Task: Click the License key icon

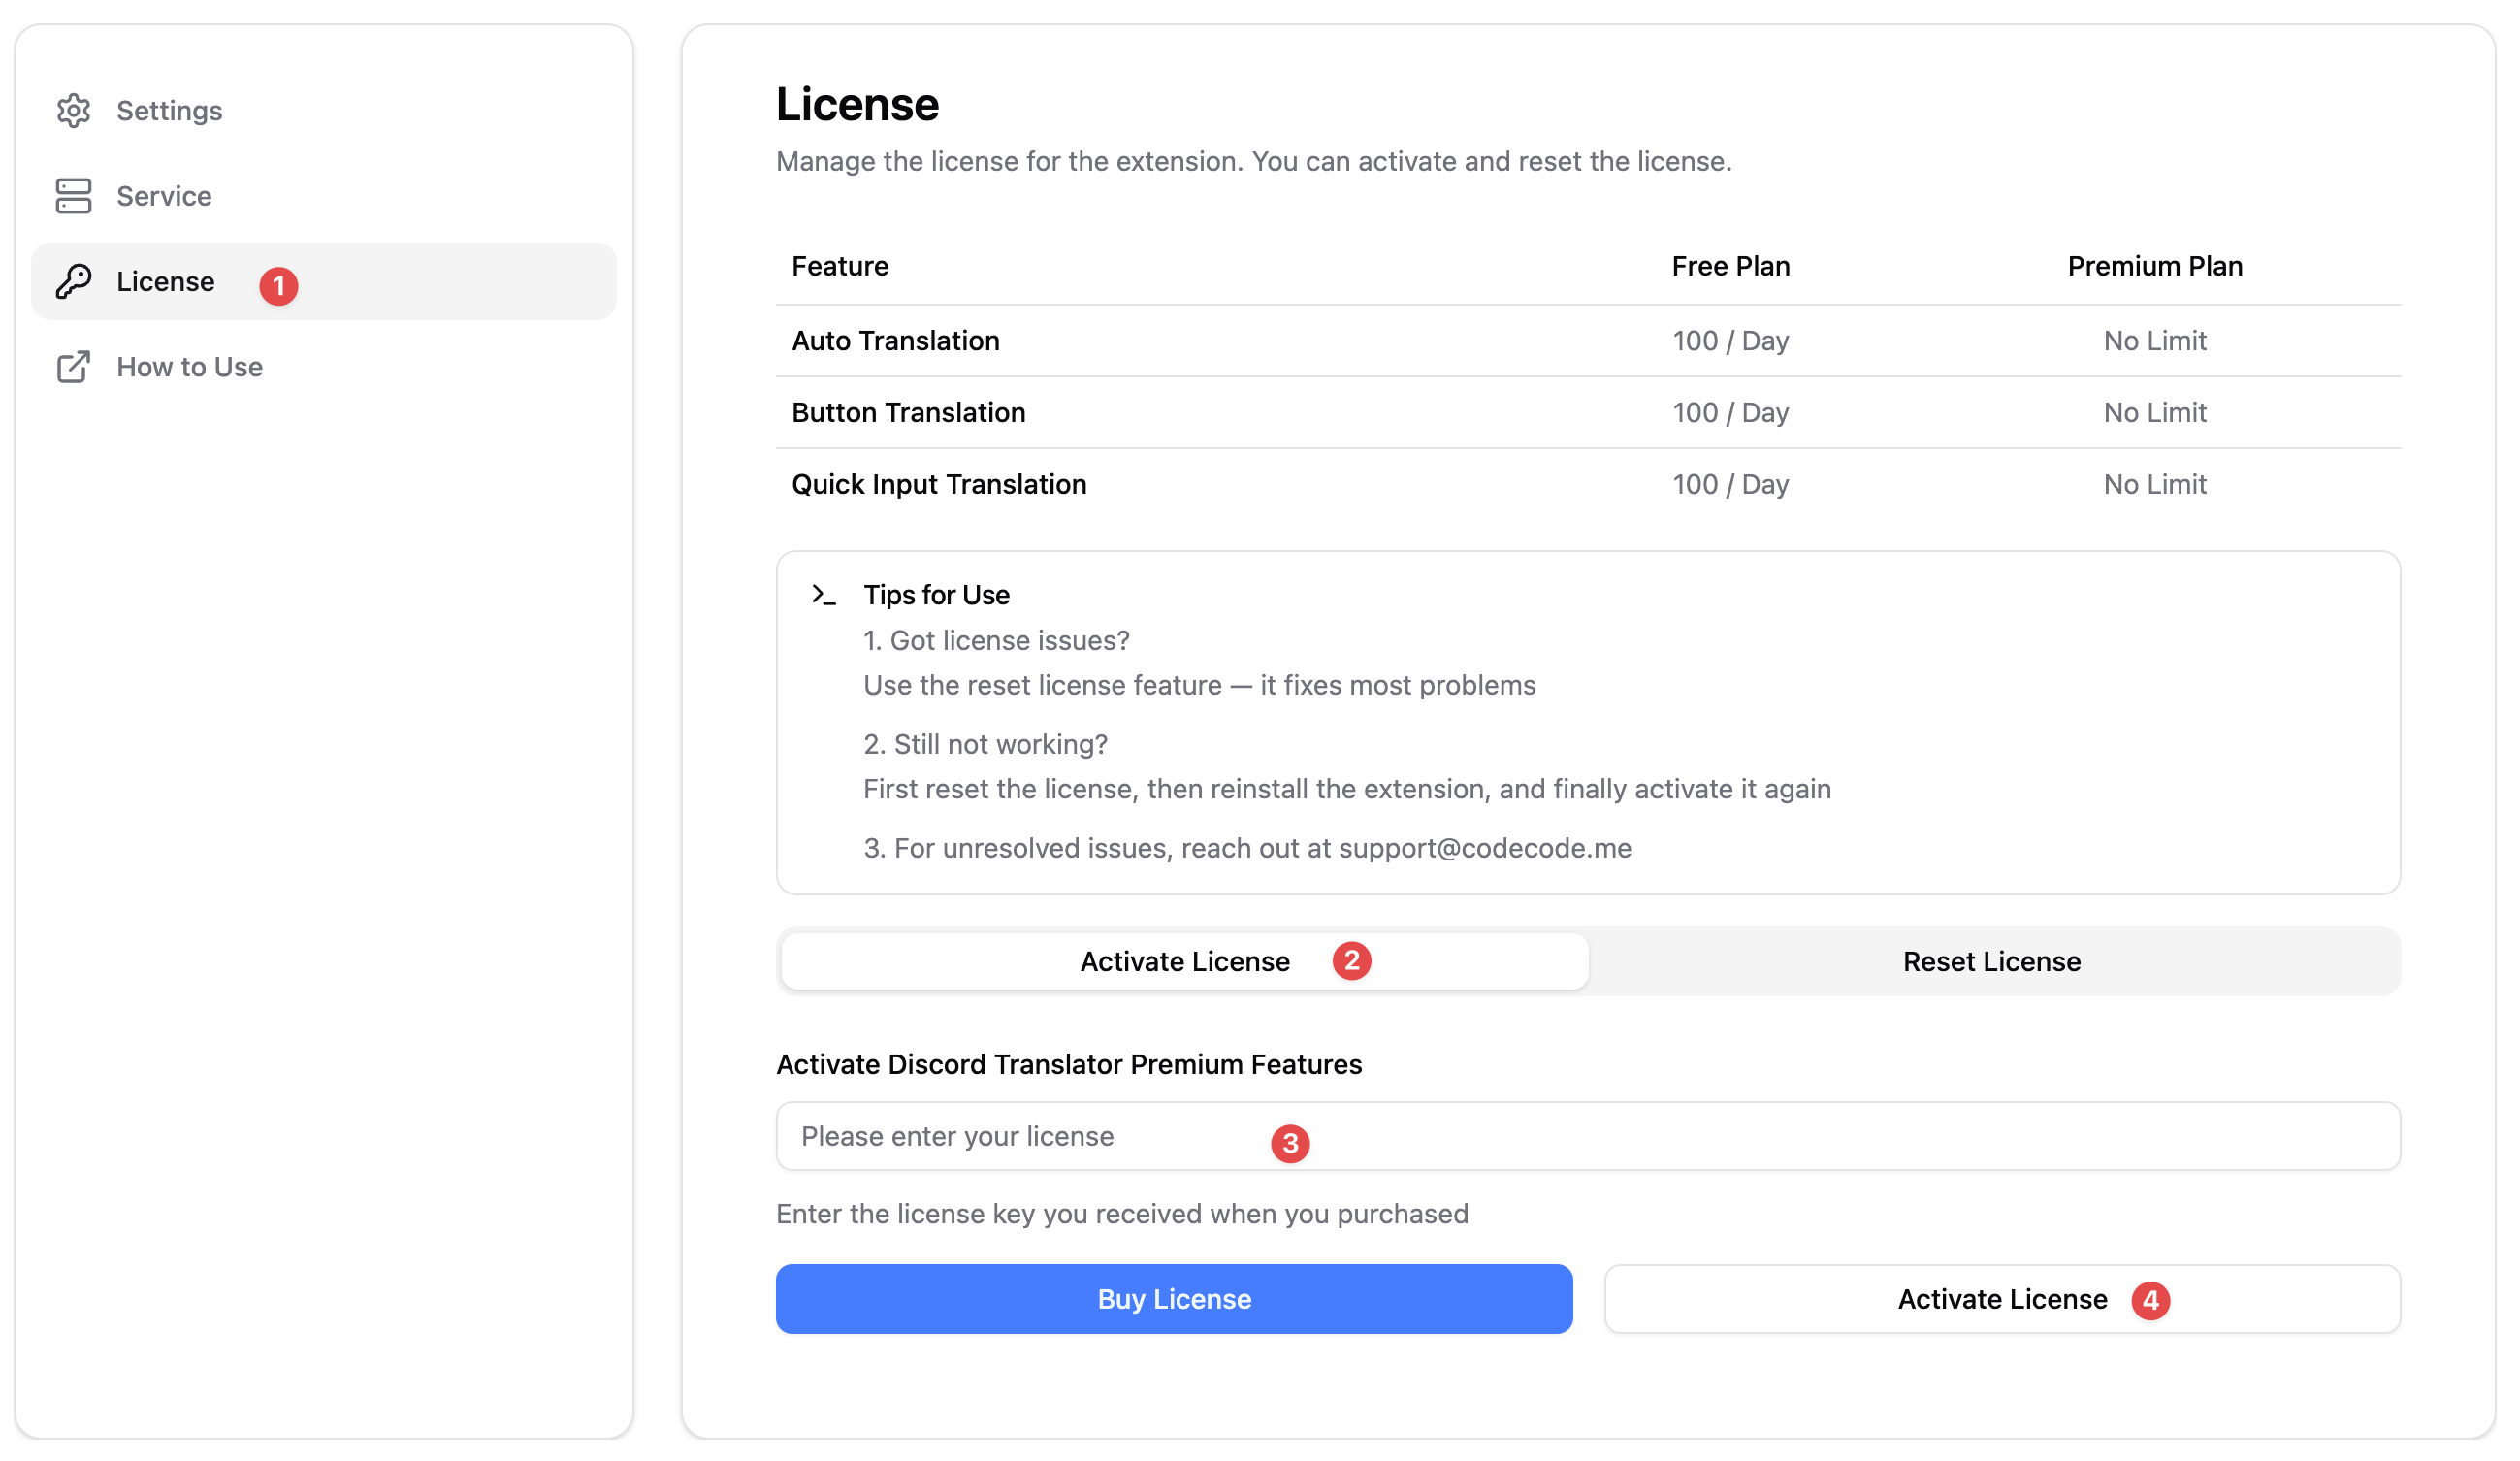Action: (73, 282)
